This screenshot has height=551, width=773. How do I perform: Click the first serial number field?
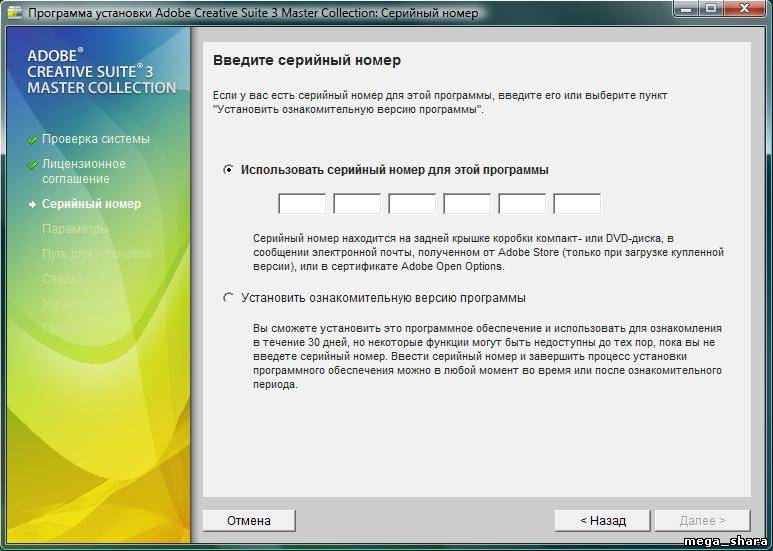pyautogui.click(x=302, y=204)
